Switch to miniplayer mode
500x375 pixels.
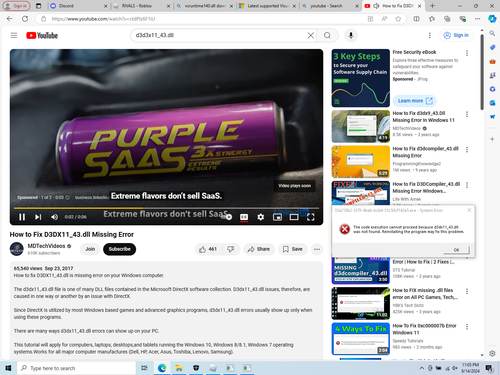tap(277, 217)
